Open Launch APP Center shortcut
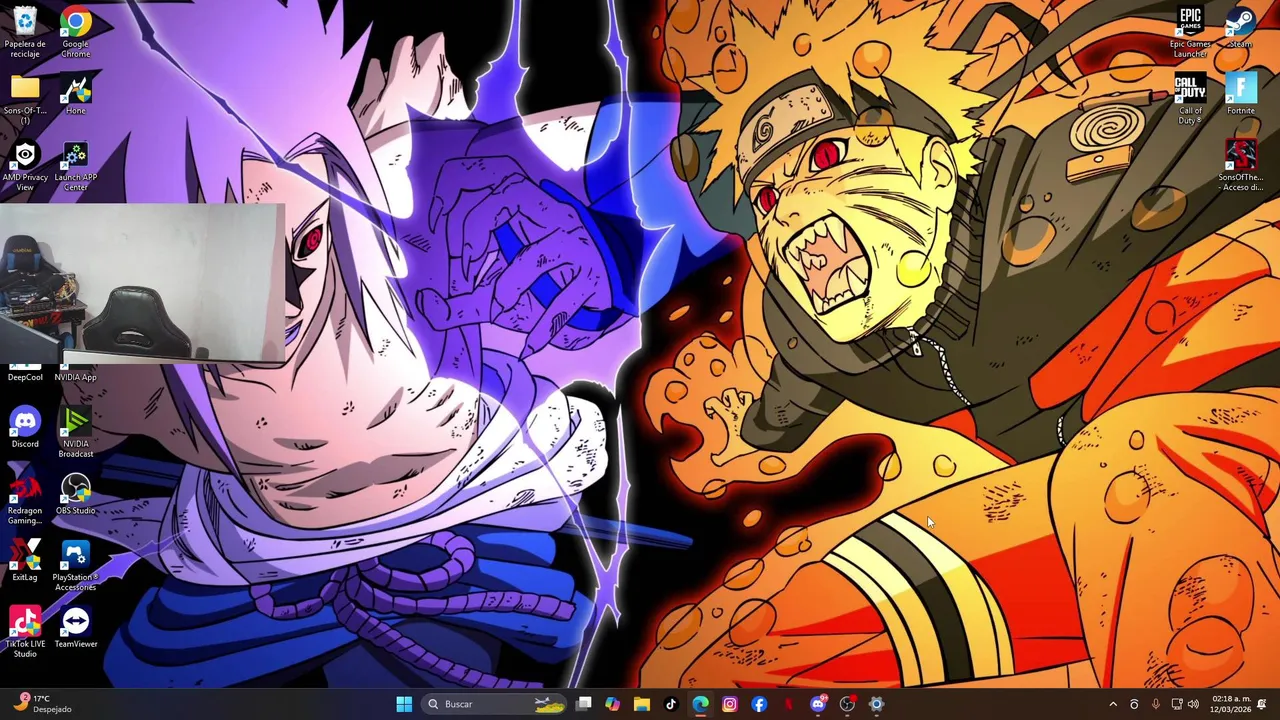Screen dimensions: 1280x720 pos(75,165)
